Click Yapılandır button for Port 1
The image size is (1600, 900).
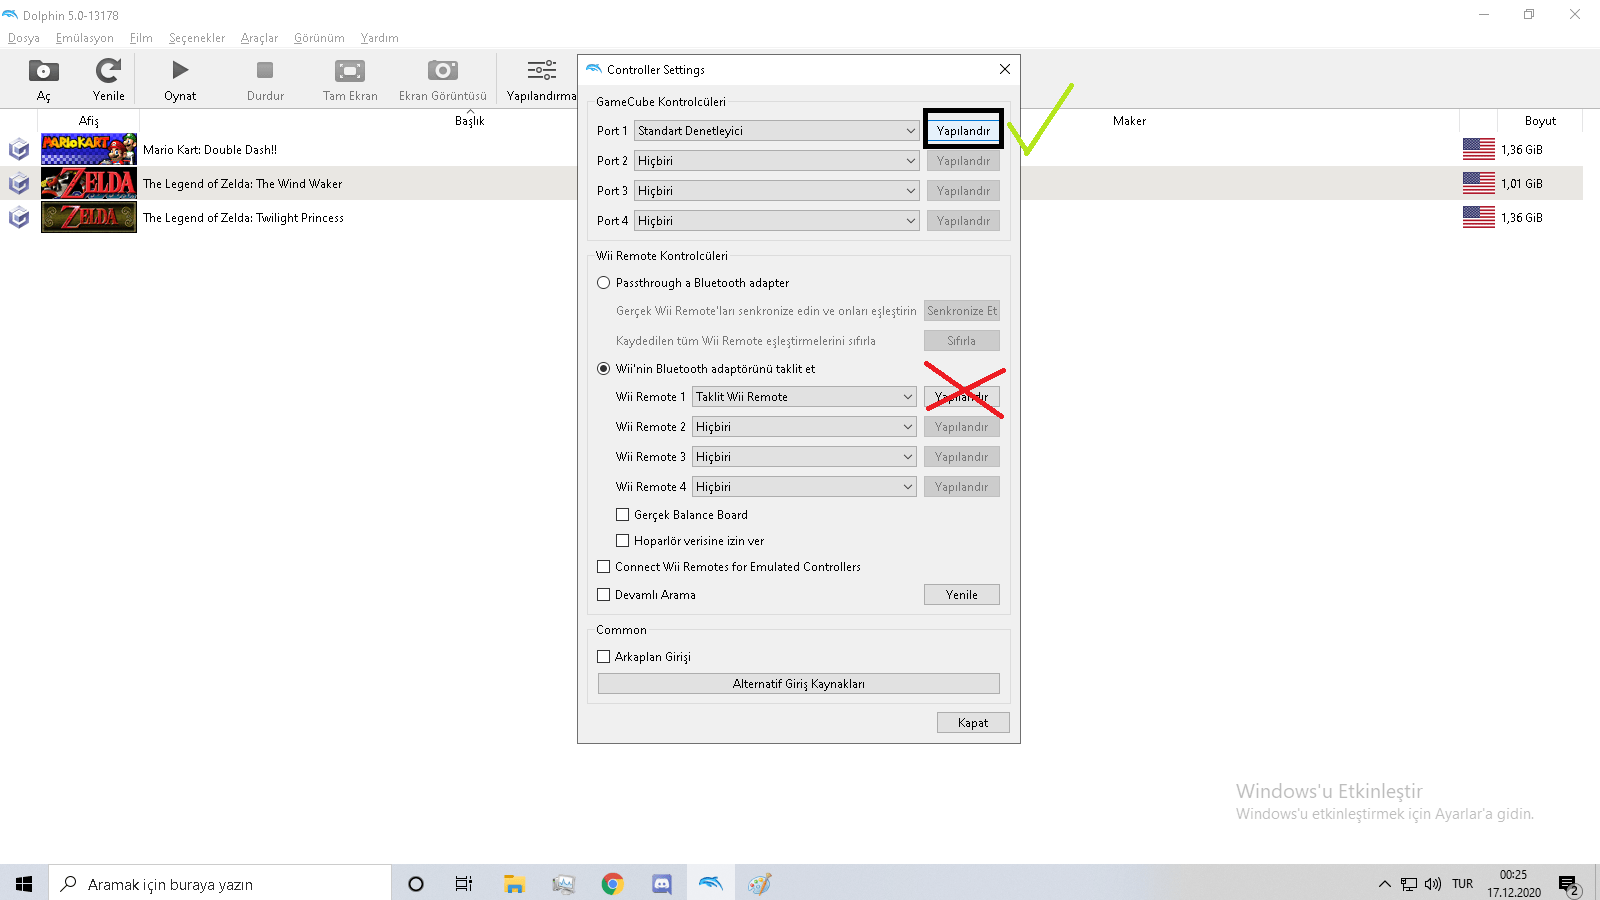click(963, 131)
